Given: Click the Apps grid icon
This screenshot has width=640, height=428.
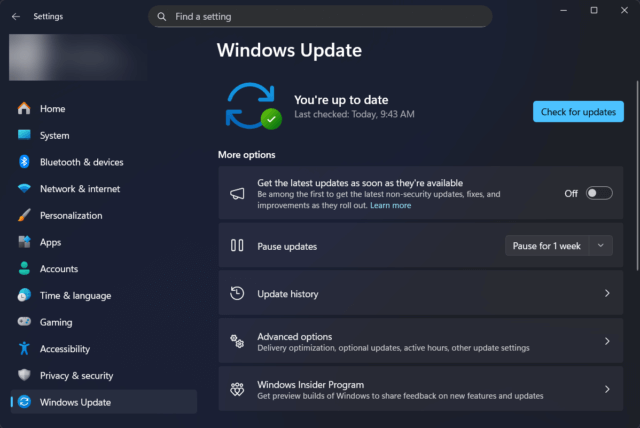Looking at the screenshot, I should 24,242.
